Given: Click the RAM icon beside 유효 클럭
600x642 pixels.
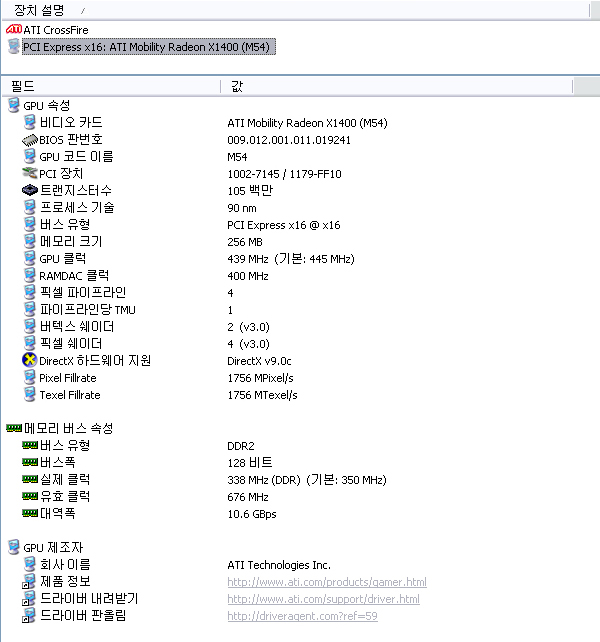Looking at the screenshot, I should coord(29,496).
